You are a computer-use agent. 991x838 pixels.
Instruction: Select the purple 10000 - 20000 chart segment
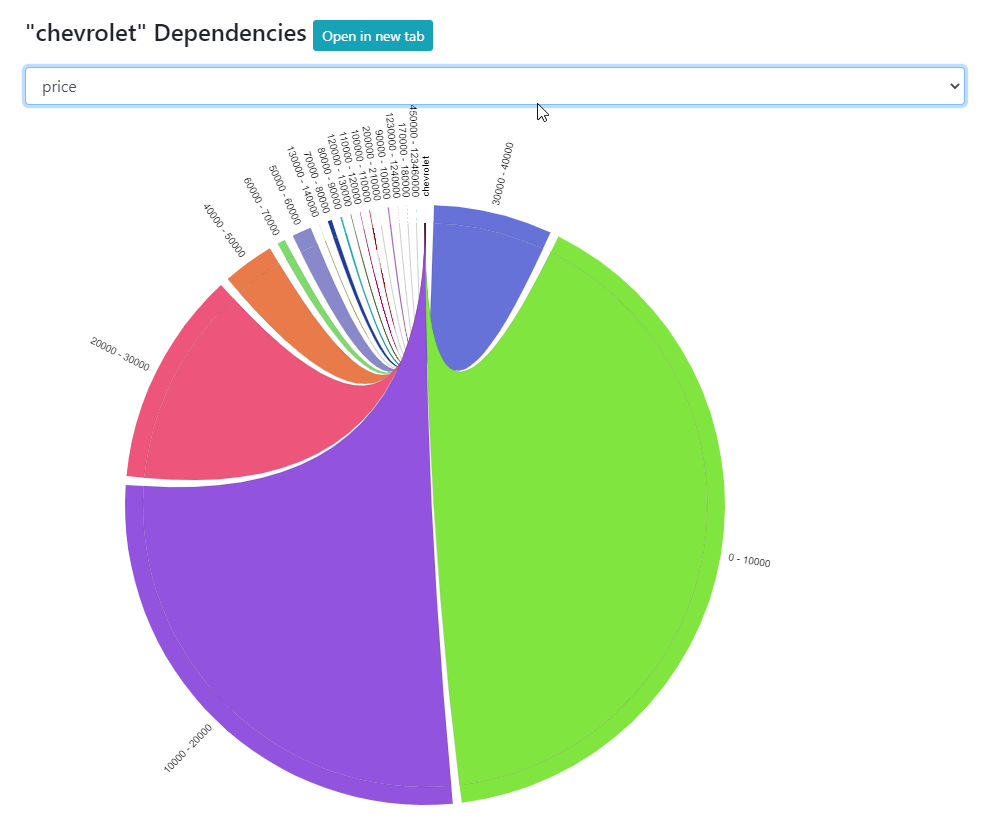[300, 620]
